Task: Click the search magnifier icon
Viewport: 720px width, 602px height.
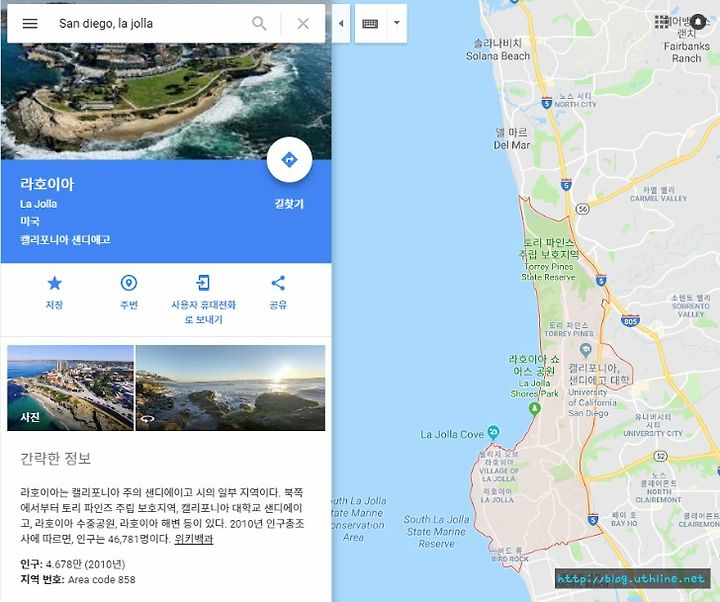Action: [x=259, y=23]
